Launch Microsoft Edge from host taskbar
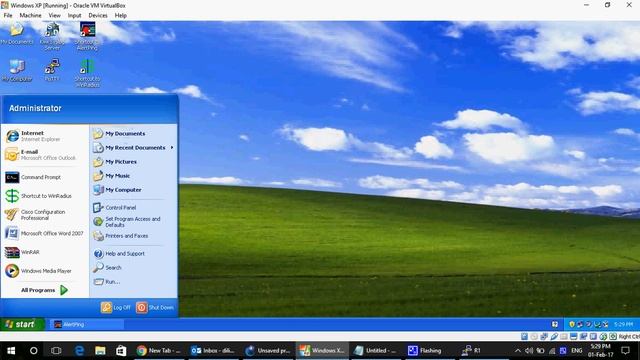Viewport: 640px width, 360px height. point(79,351)
